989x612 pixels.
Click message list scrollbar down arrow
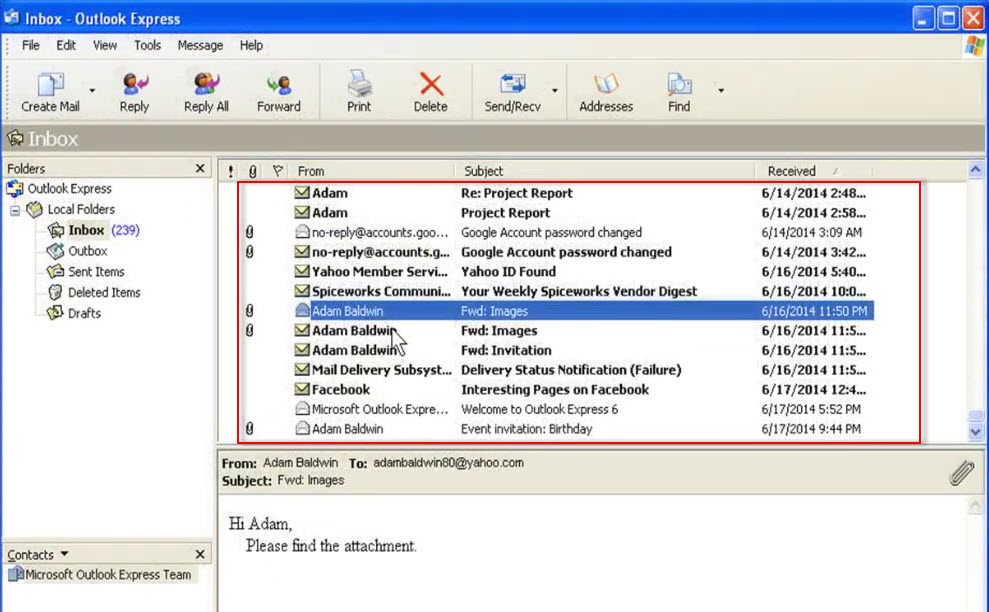975,432
